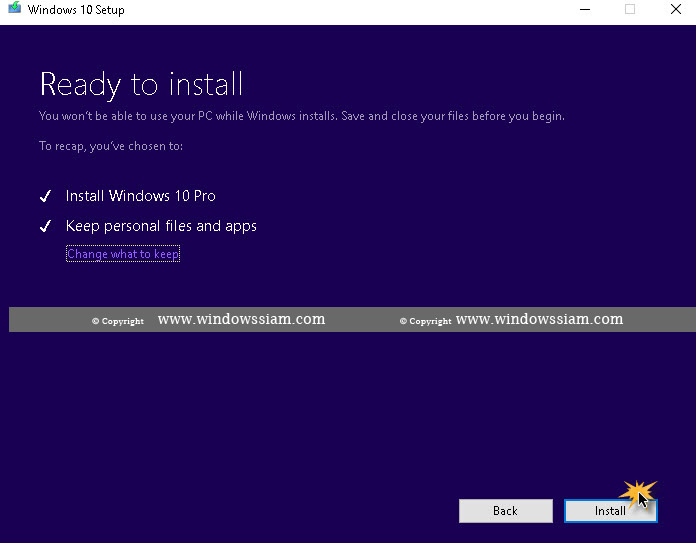
Task: Click the disabled maximize button
Action: [x=630, y=9]
